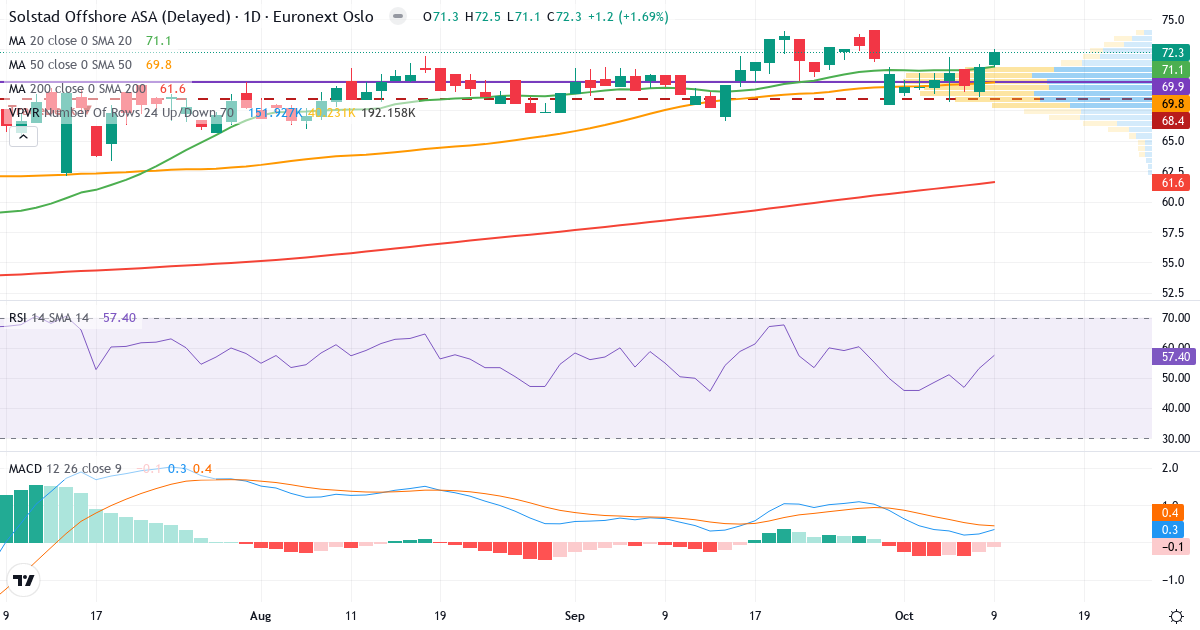This screenshot has width=1200, height=630.
Task: Click the green 71.1 price axis label
Action: point(1173,70)
